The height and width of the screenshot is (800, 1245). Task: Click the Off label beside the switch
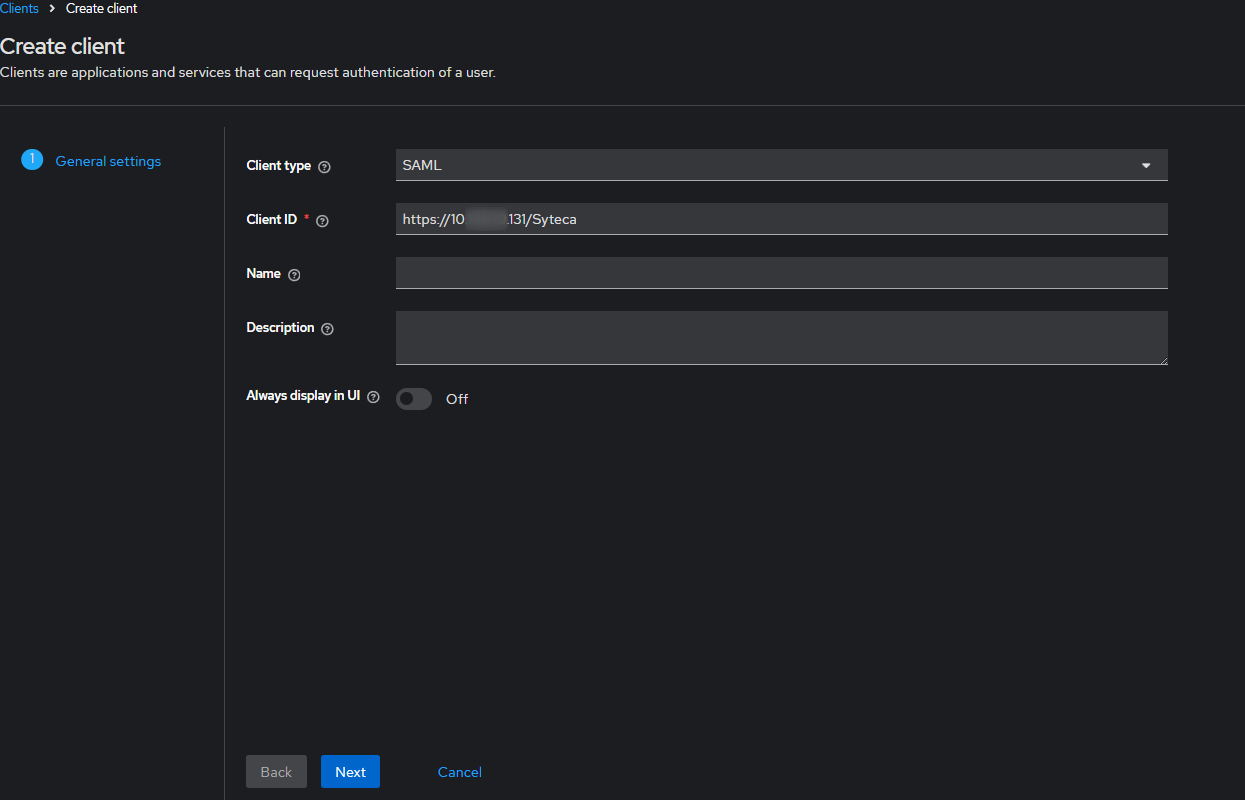457,399
